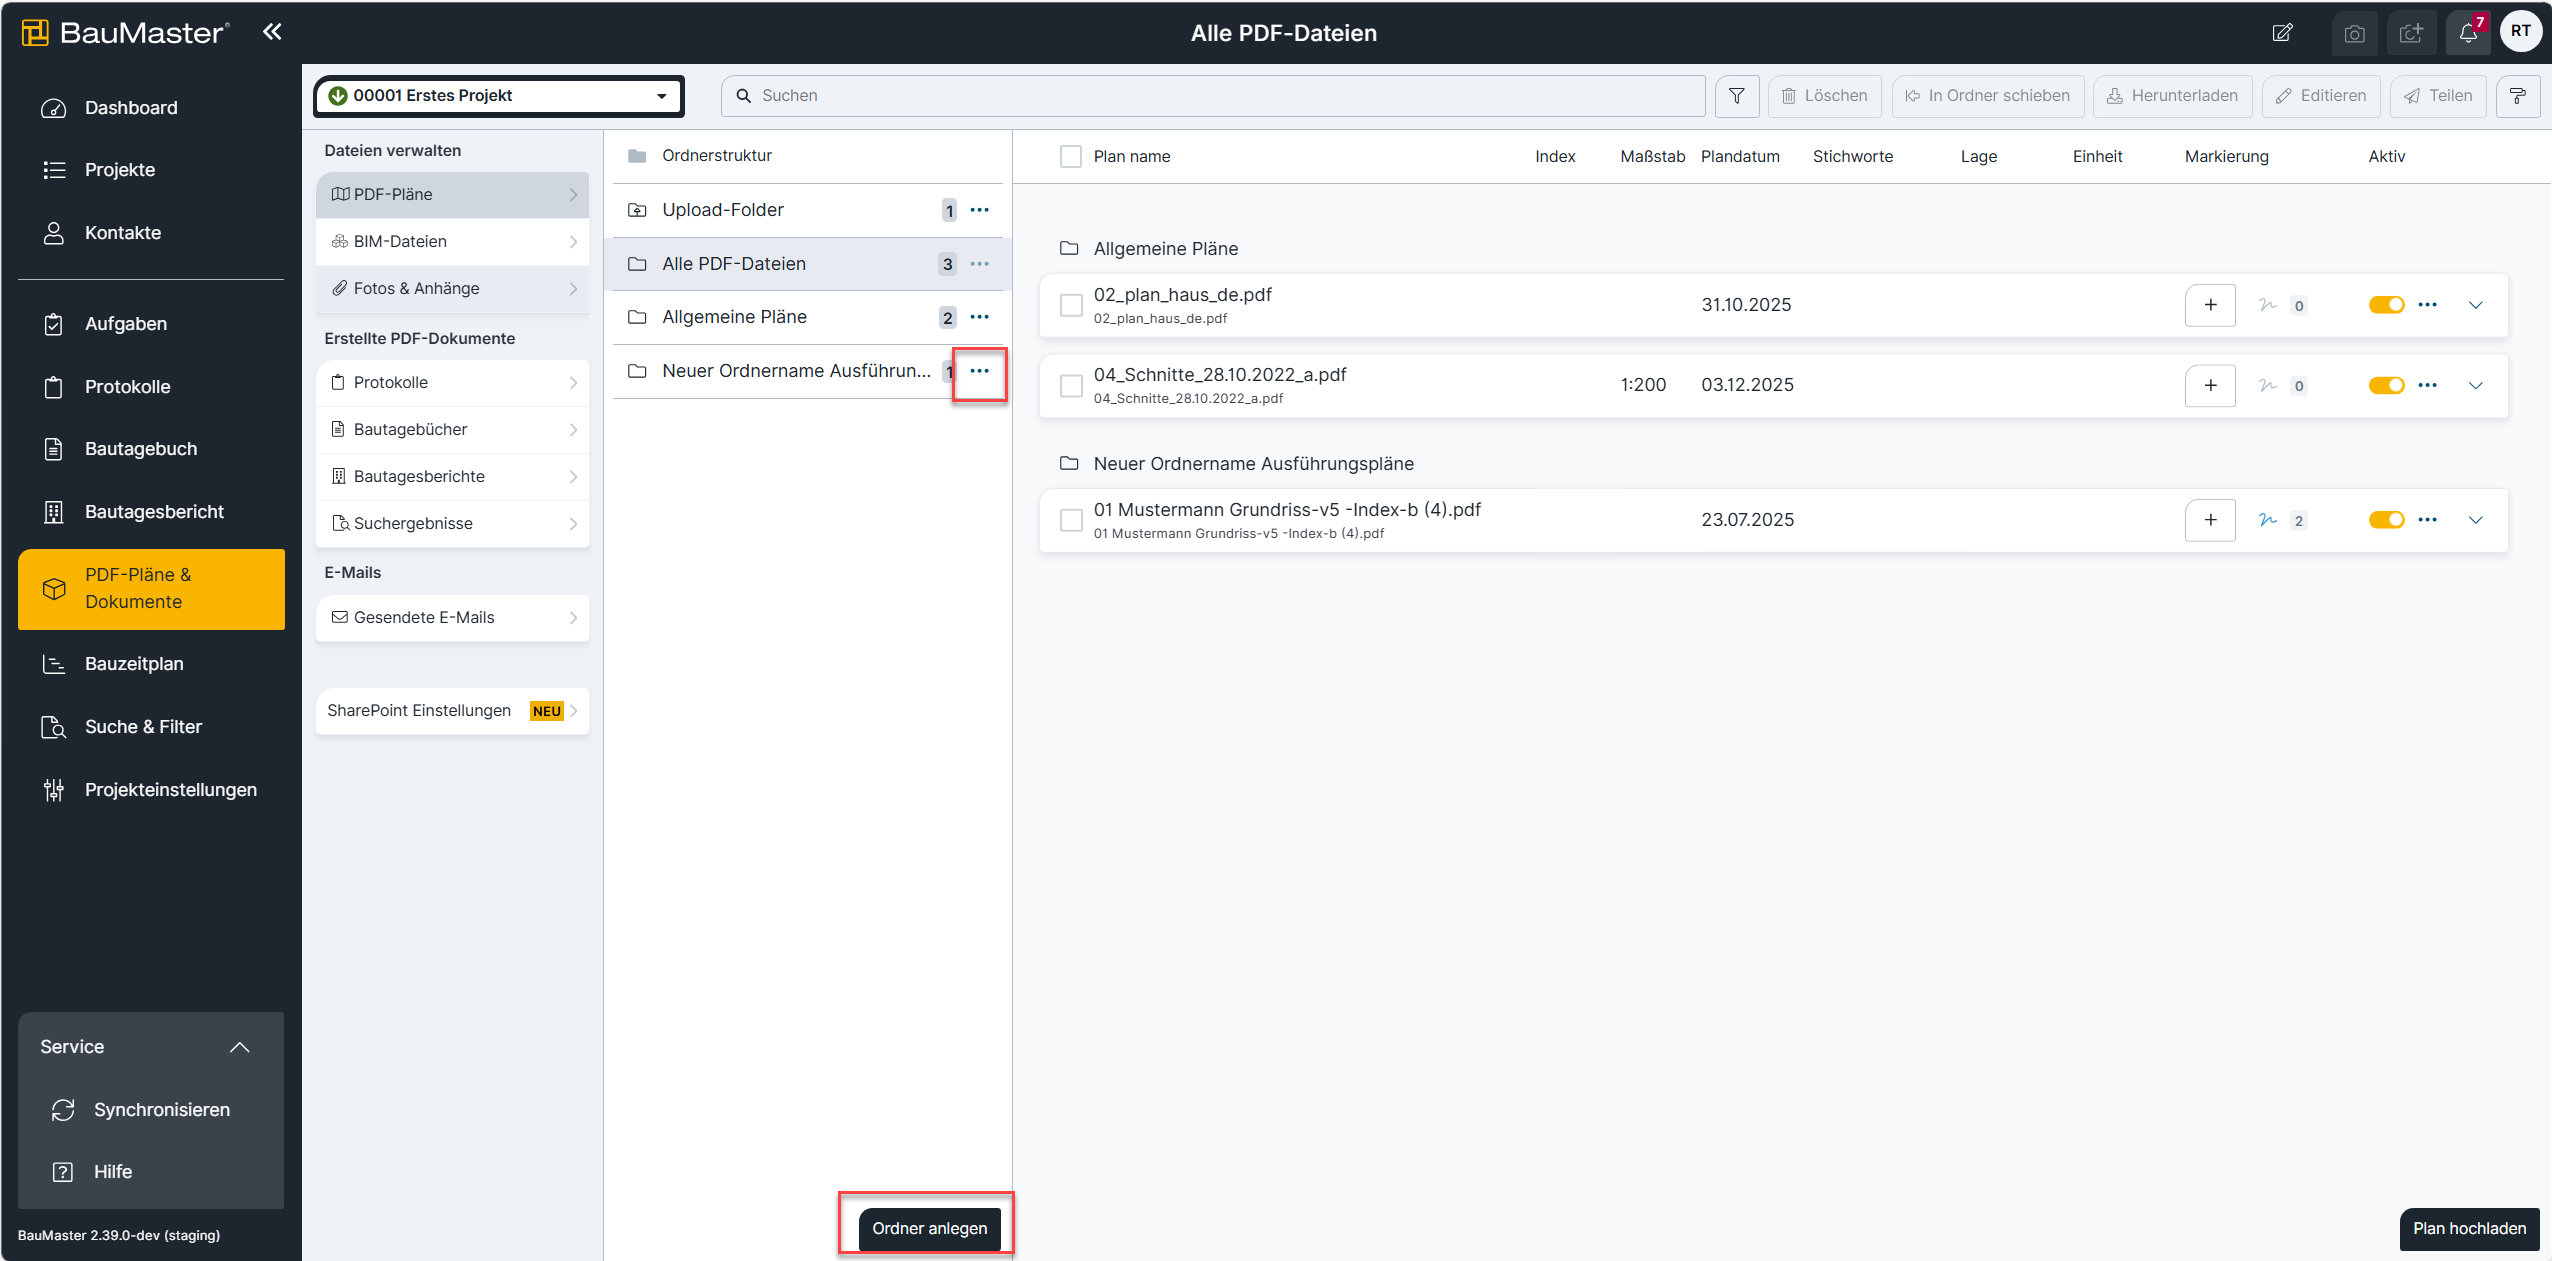This screenshot has height=1261, width=2552.
Task: Toggle active slider for 04_Schnitte plan
Action: click(x=2386, y=386)
